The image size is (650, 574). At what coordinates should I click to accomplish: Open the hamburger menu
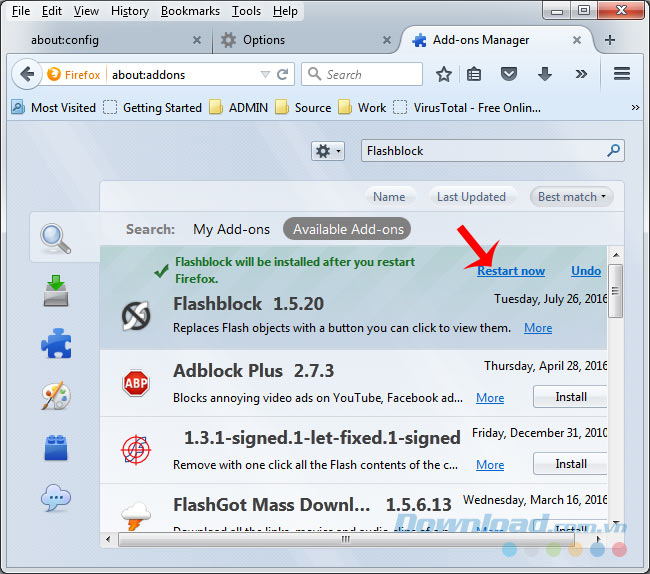(x=622, y=74)
